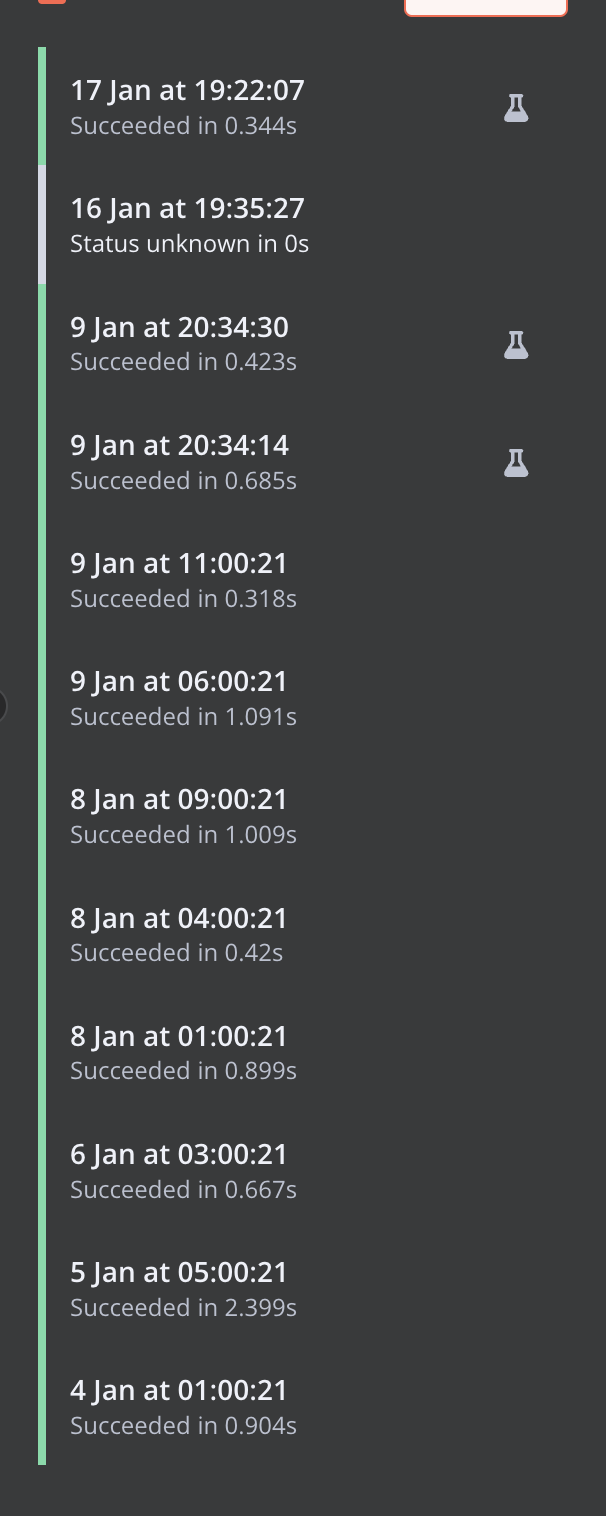Image resolution: width=606 pixels, height=1516 pixels.
Task: Click the red square at top left
Action: (52, 1)
